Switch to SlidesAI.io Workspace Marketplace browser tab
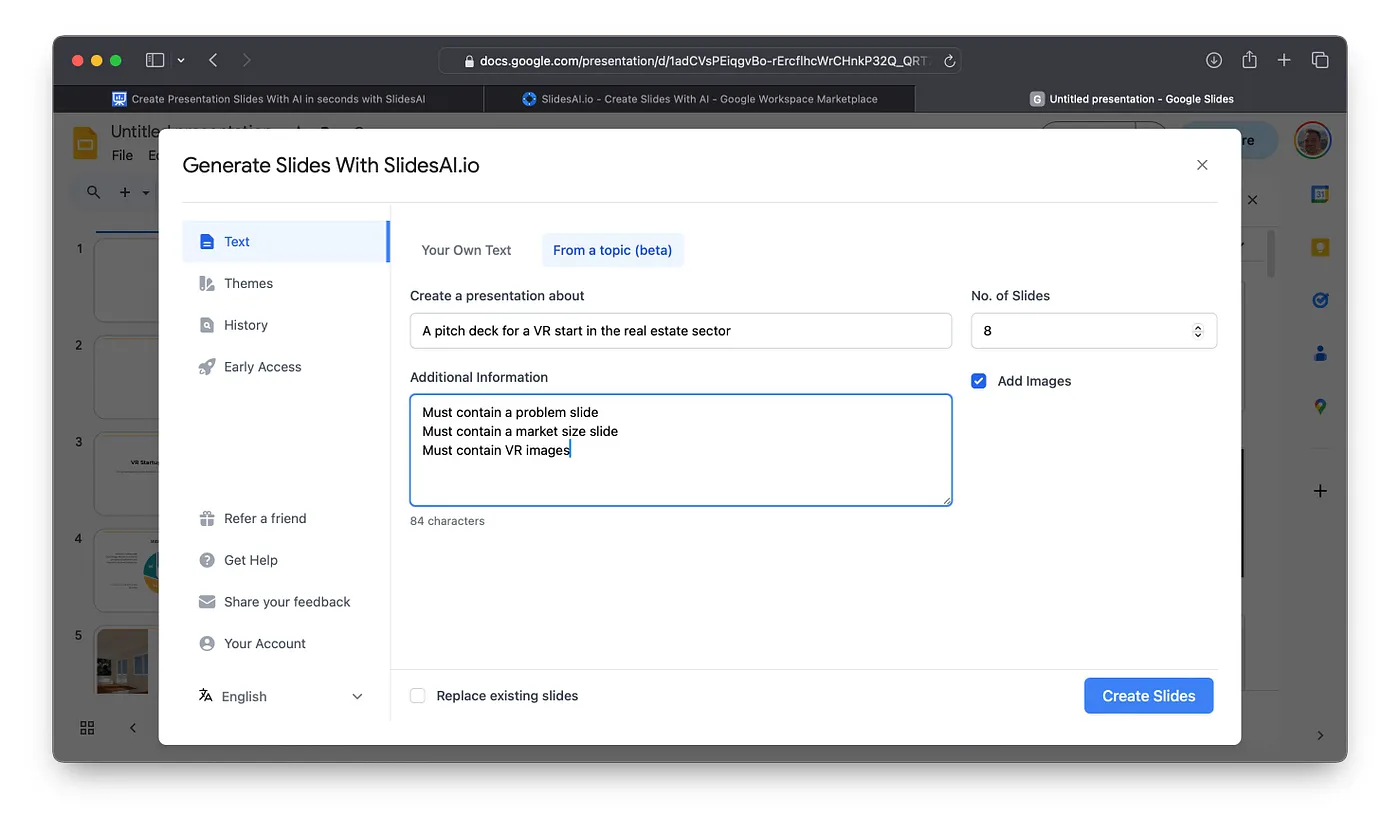1400x832 pixels. click(699, 99)
